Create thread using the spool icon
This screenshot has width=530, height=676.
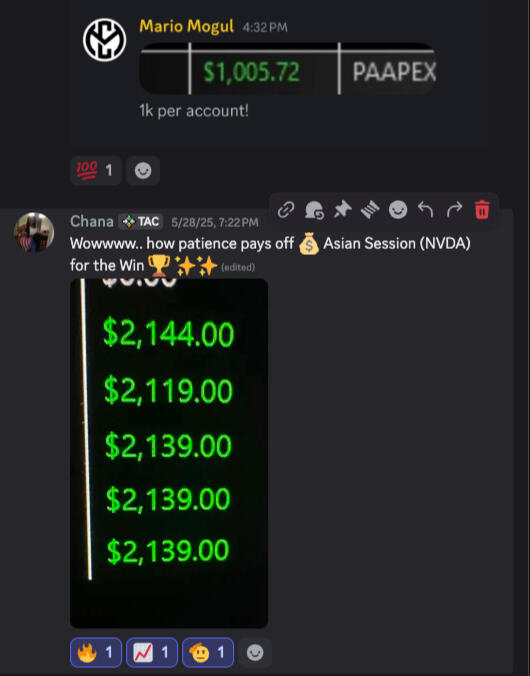tap(370, 210)
